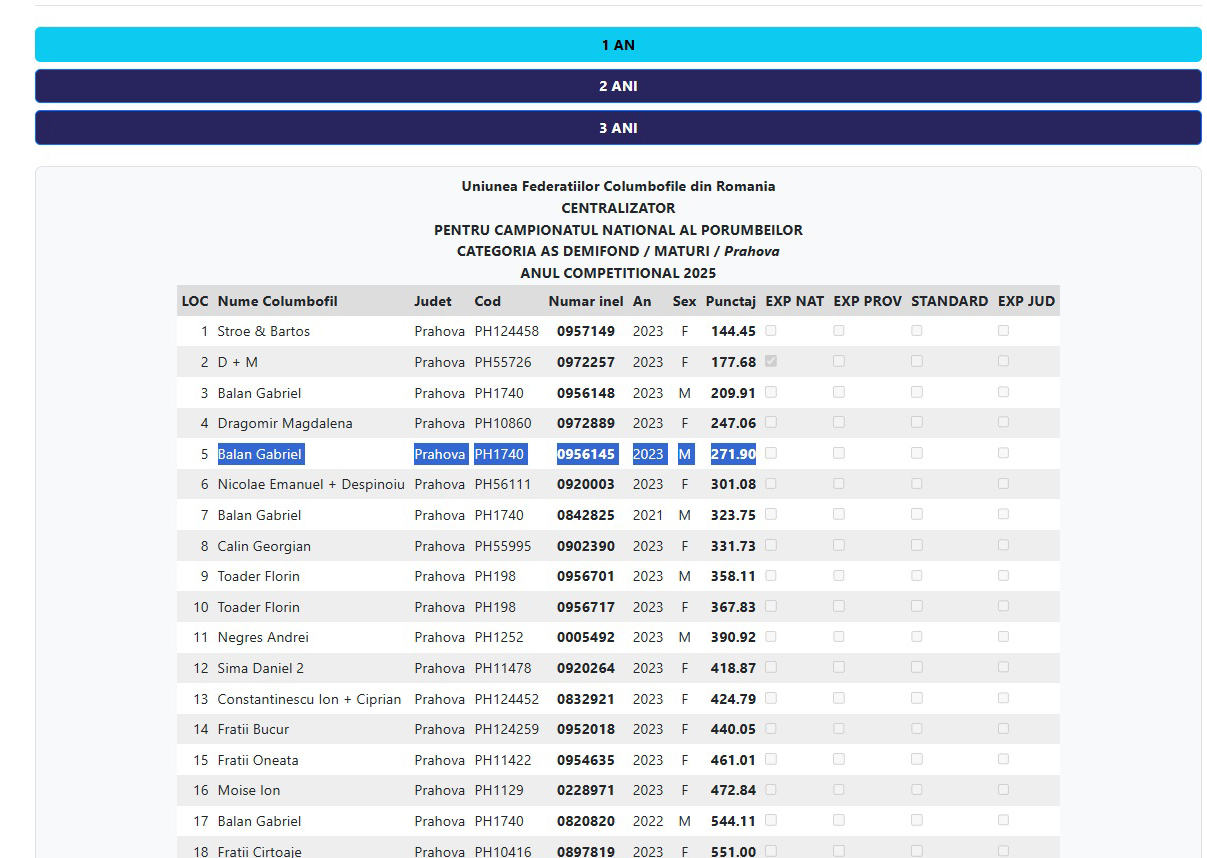This screenshot has height=858, width=1207.
Task: Click the name Nicolae Emanuel + Despinoiu
Action: click(311, 484)
